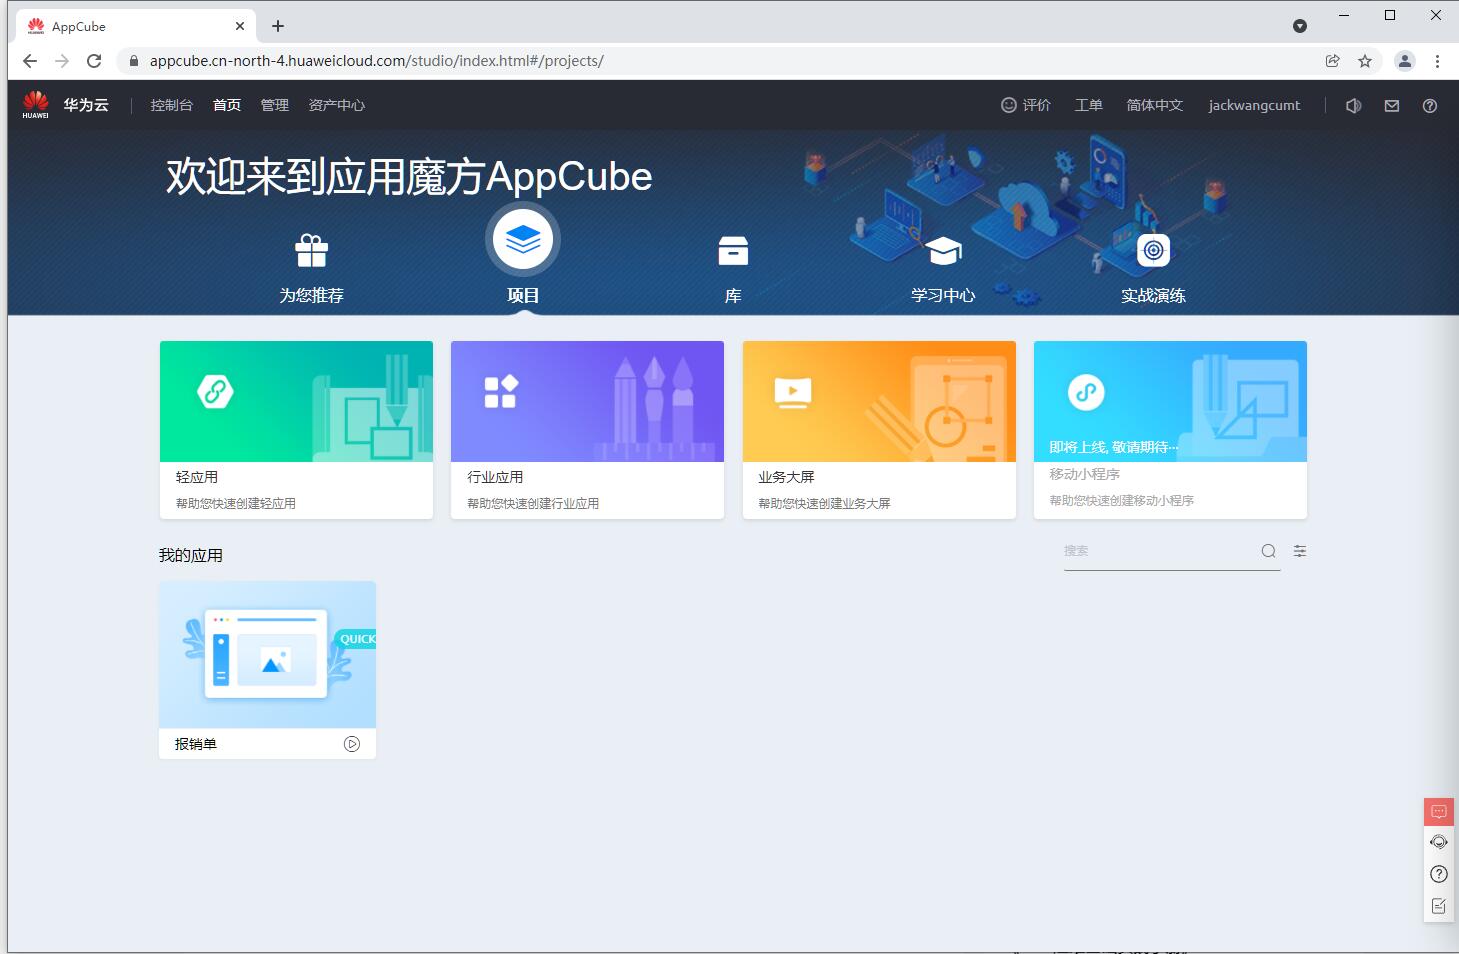Click the 移动小程序 coming-soon card
The width and height of the screenshot is (1459, 954).
coord(1170,430)
